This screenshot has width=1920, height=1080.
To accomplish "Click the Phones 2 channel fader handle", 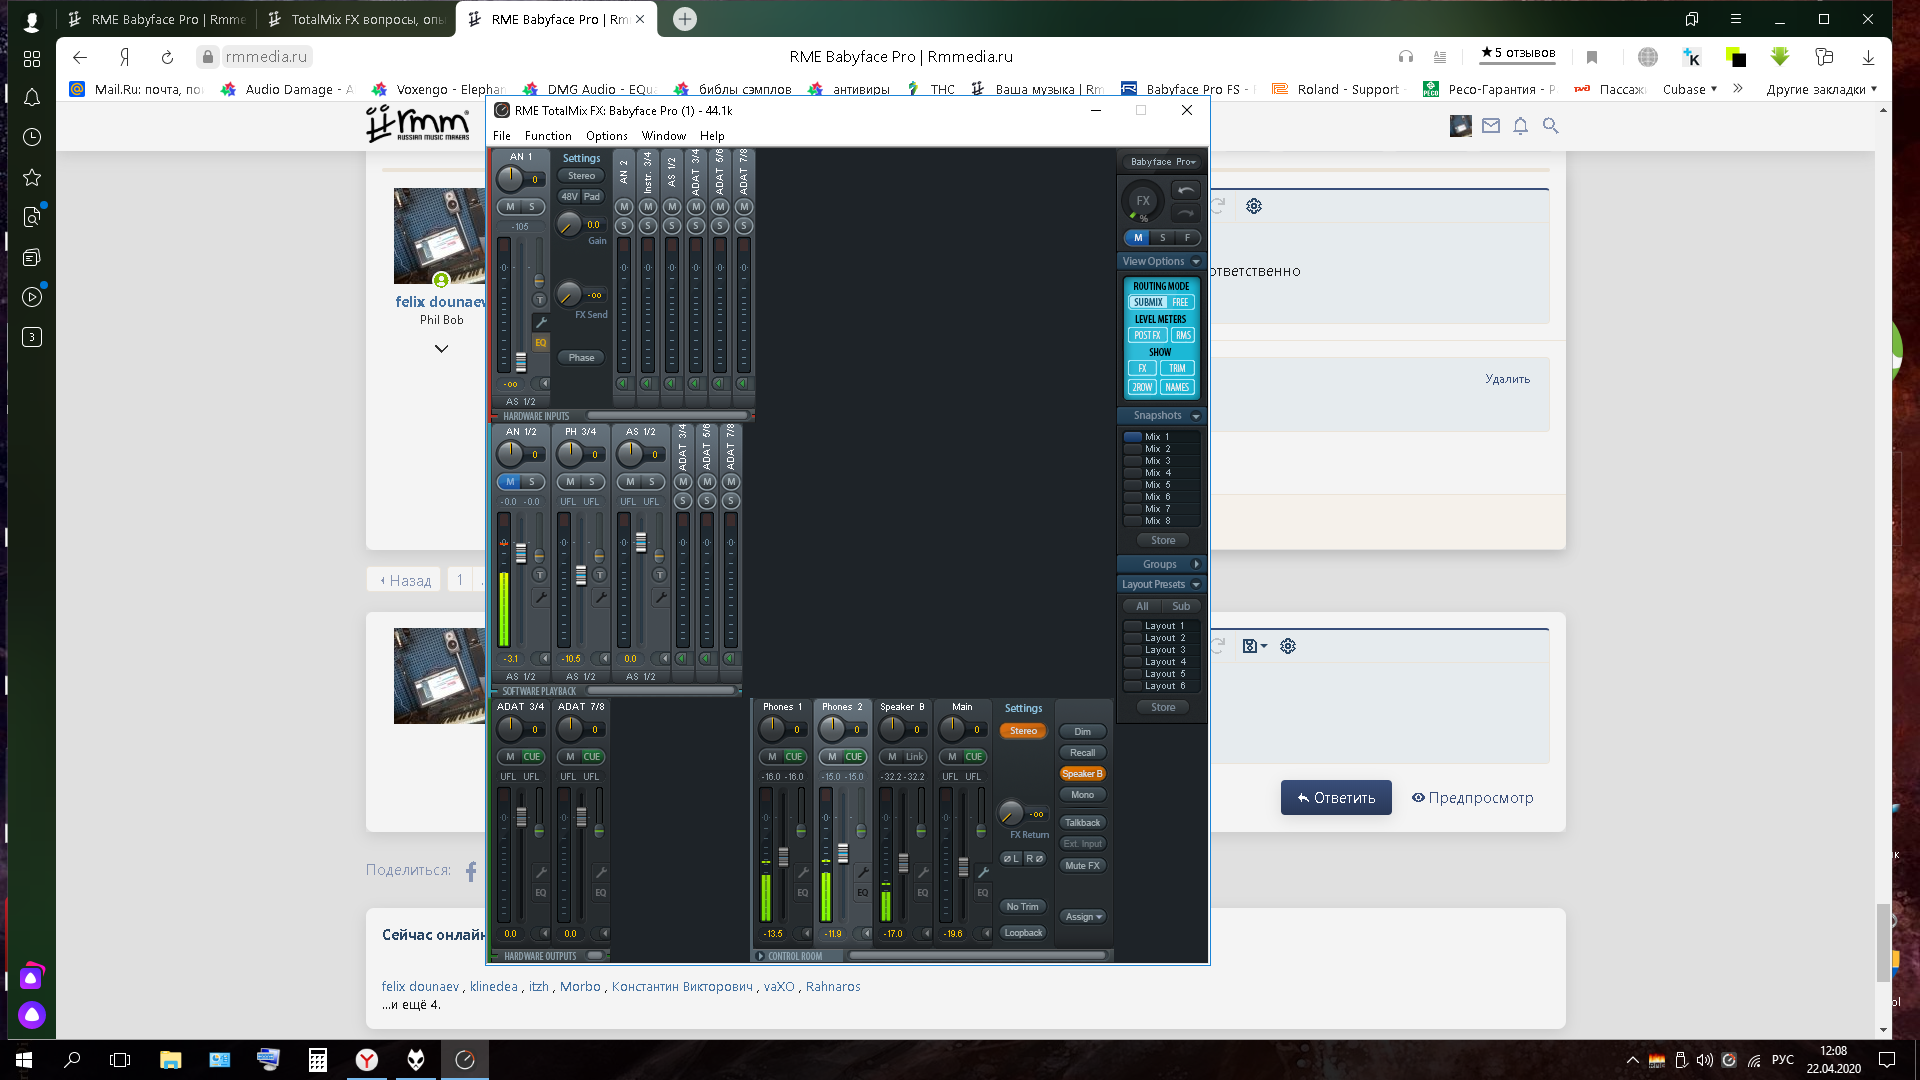I will pos(843,853).
